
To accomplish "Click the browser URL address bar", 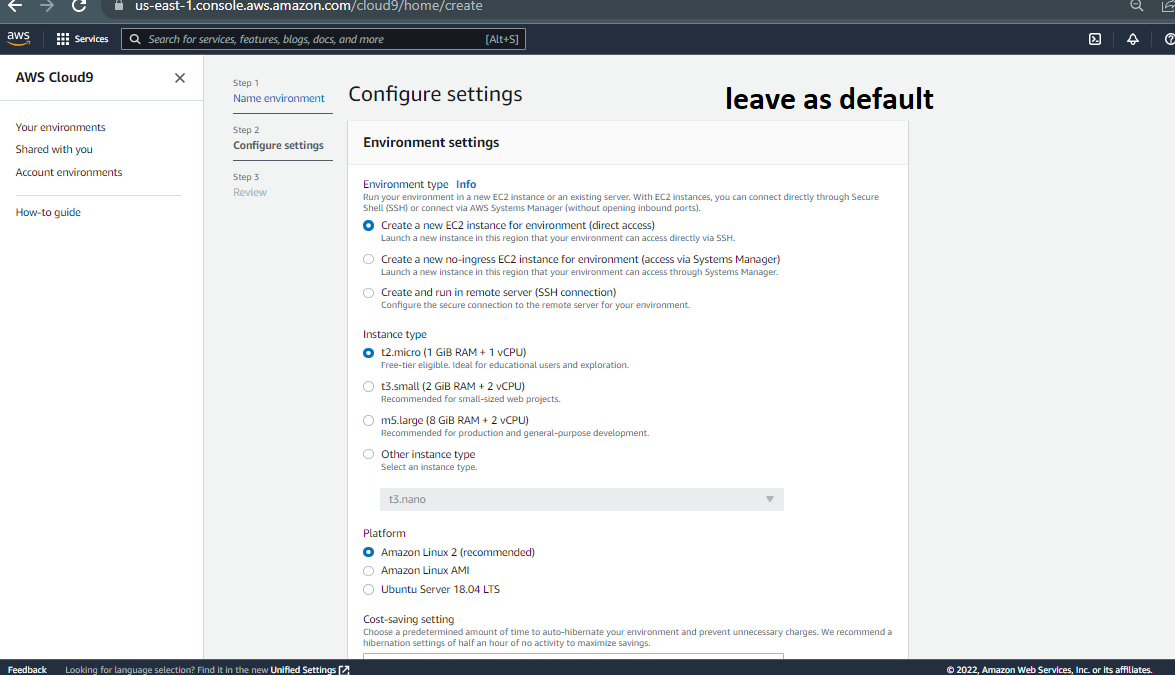I will tap(309, 6).
